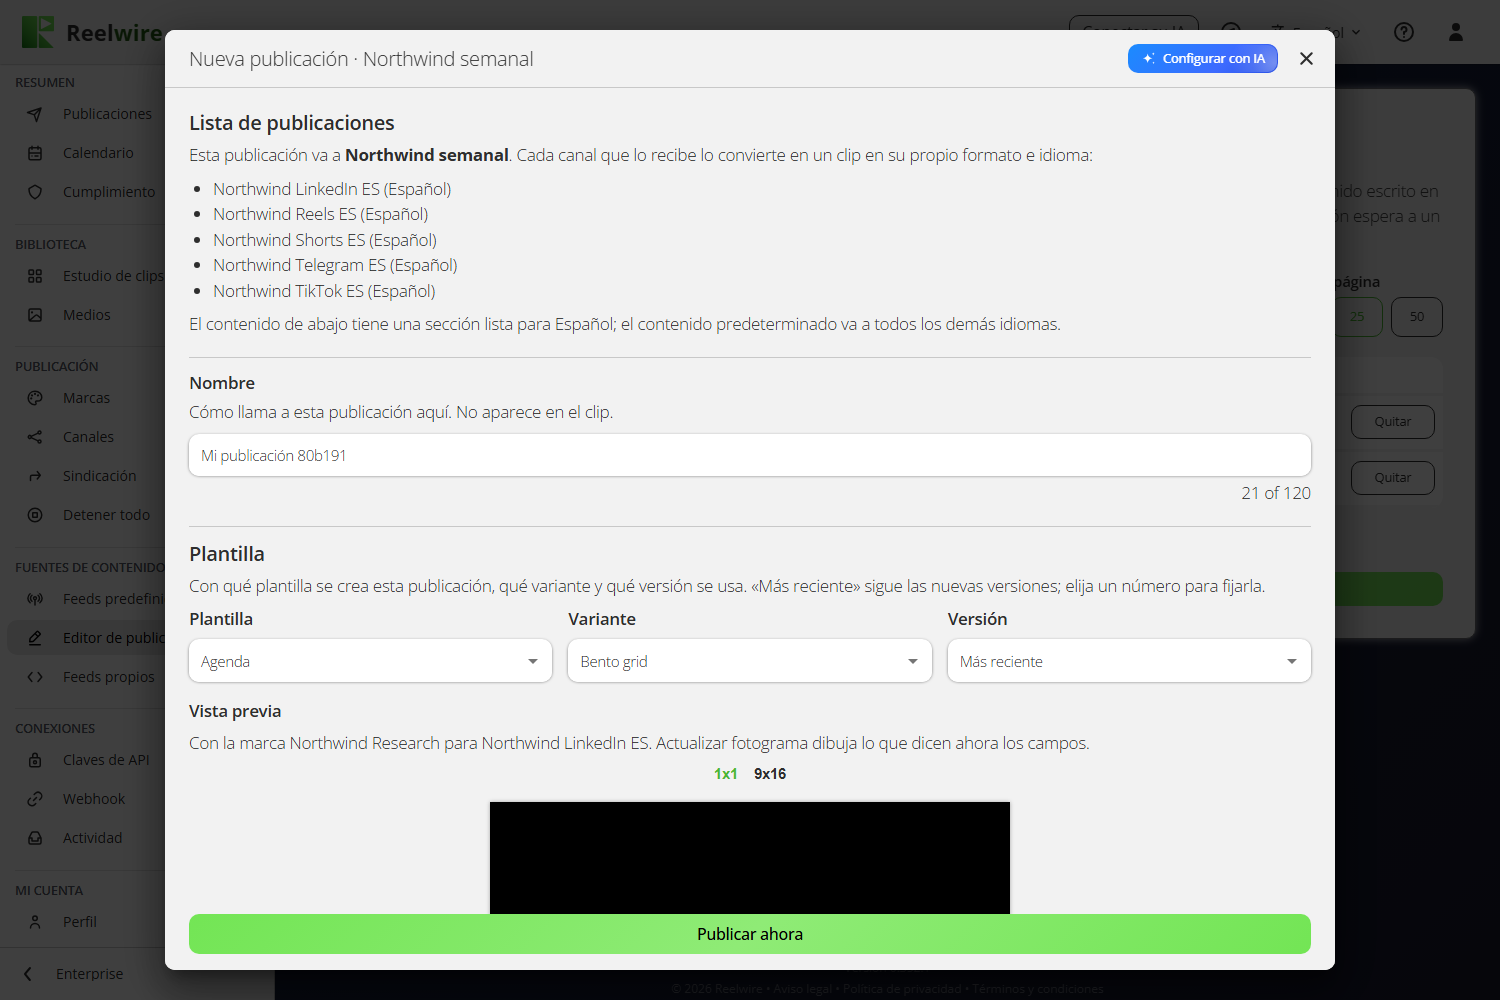Viewport: 1500px width, 1000px height.
Task: Close the Nueva publicación dialog
Action: click(1306, 59)
